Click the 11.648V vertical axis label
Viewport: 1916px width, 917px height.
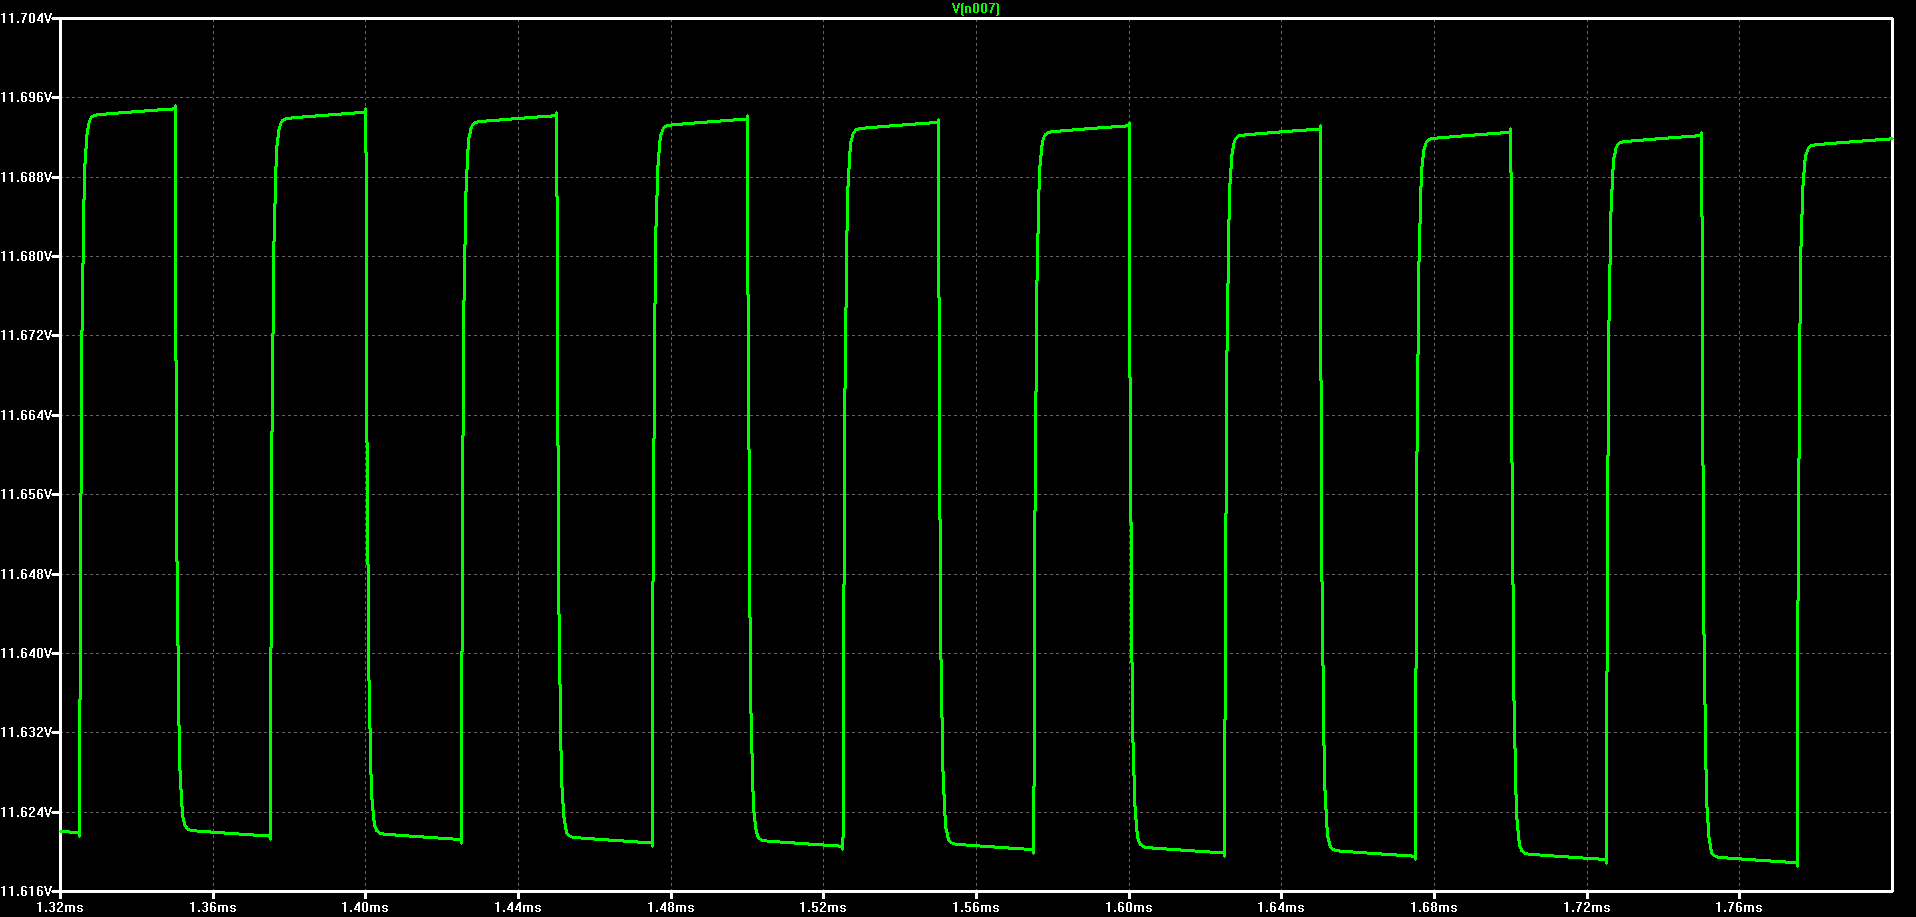pos(25,574)
